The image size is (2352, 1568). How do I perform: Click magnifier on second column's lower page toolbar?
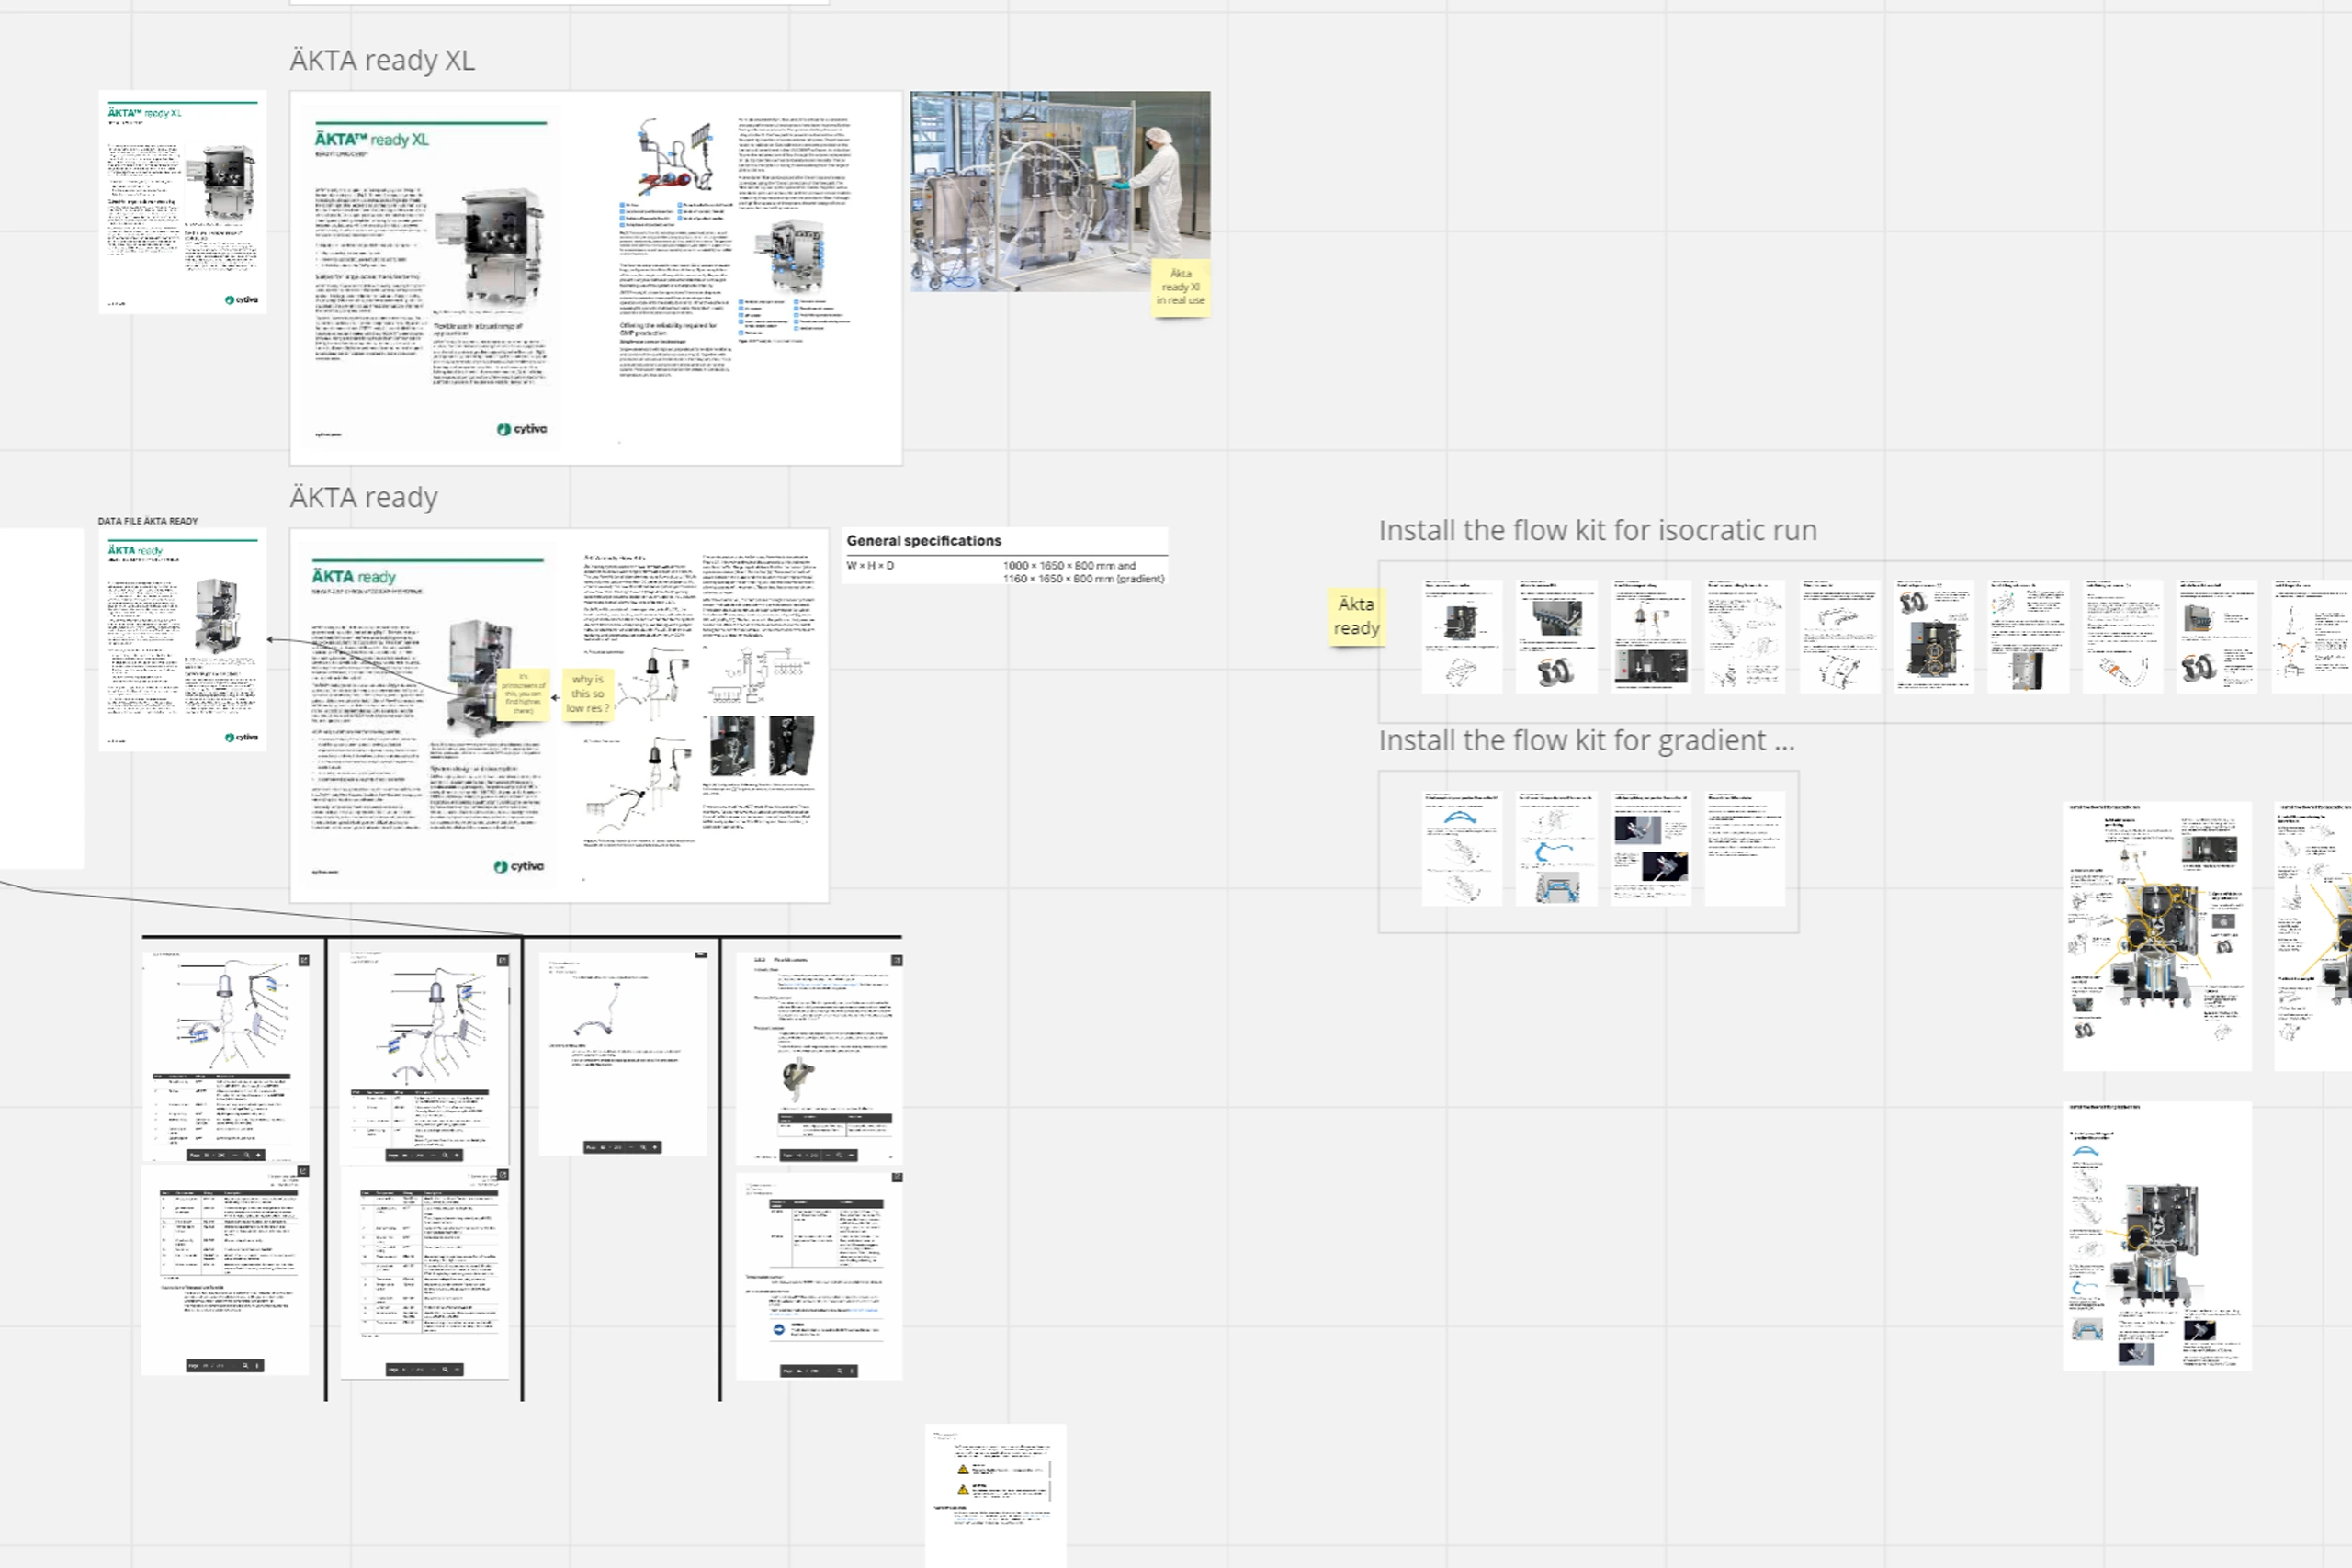[x=445, y=1369]
